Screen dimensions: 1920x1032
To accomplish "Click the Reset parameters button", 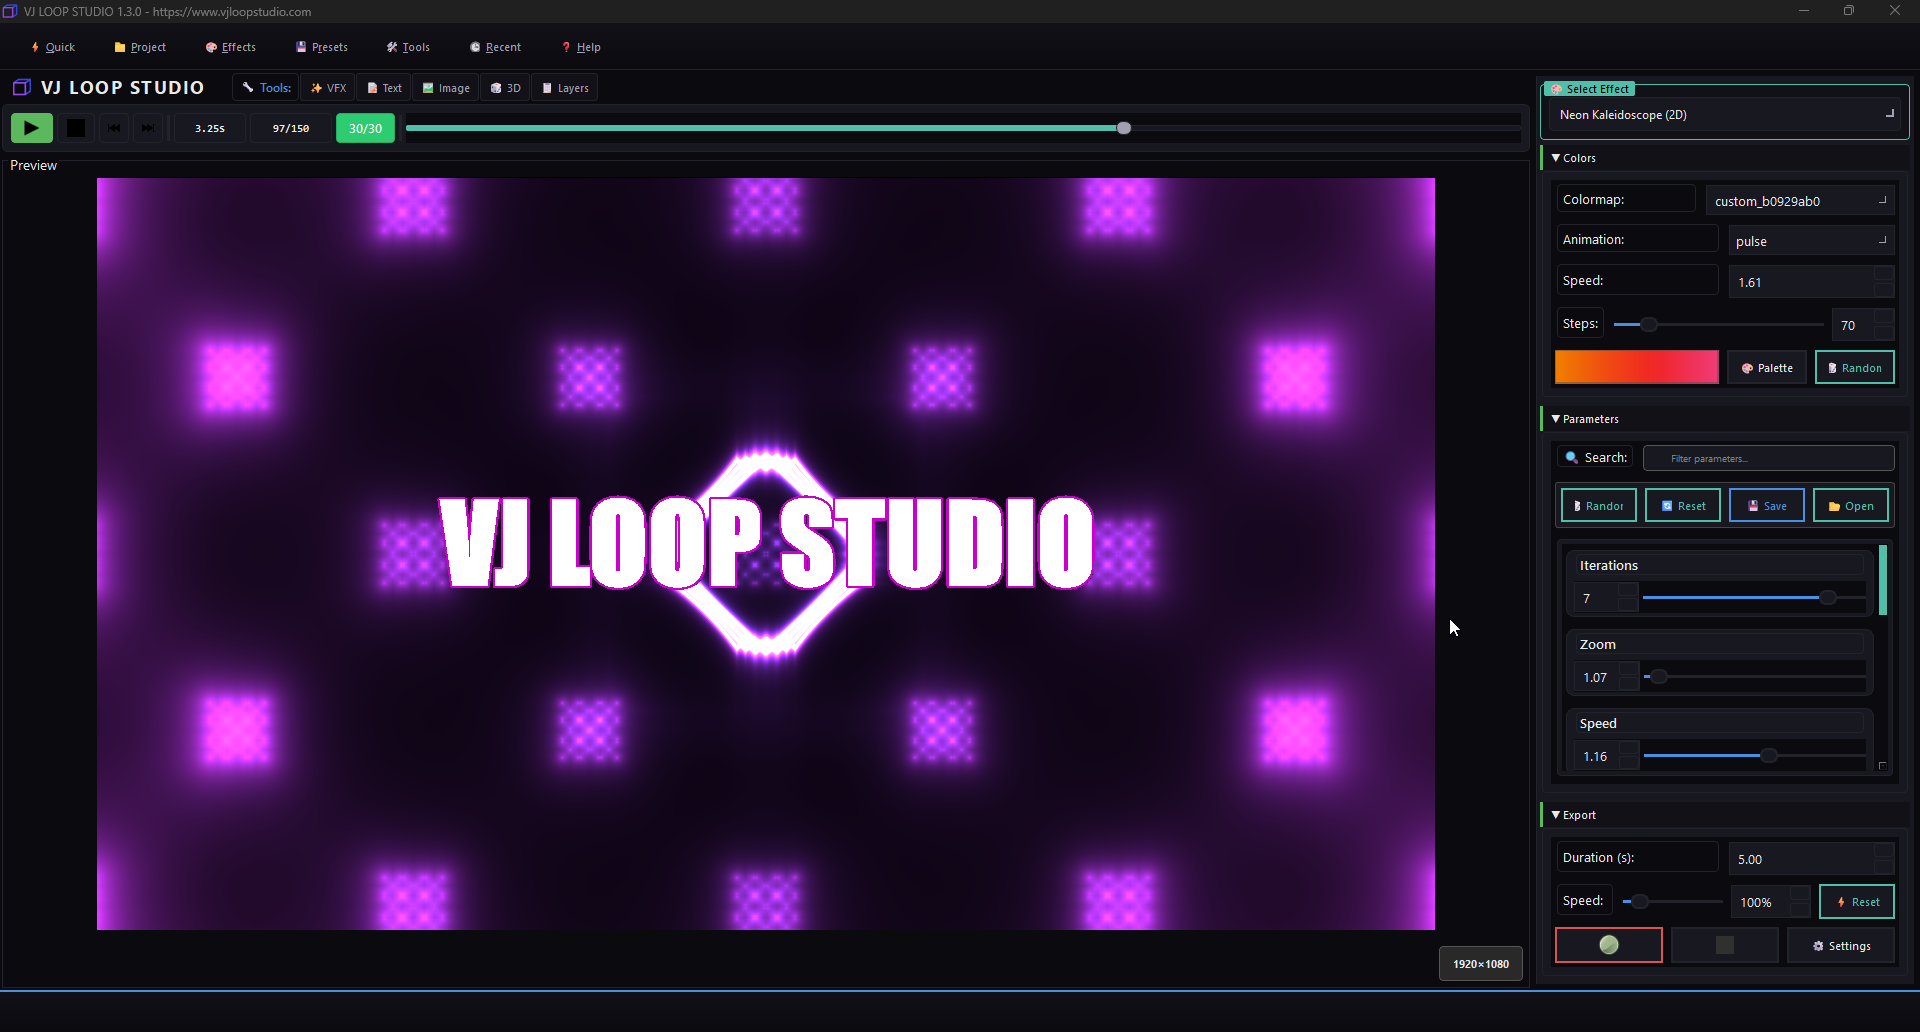I will coord(1682,505).
